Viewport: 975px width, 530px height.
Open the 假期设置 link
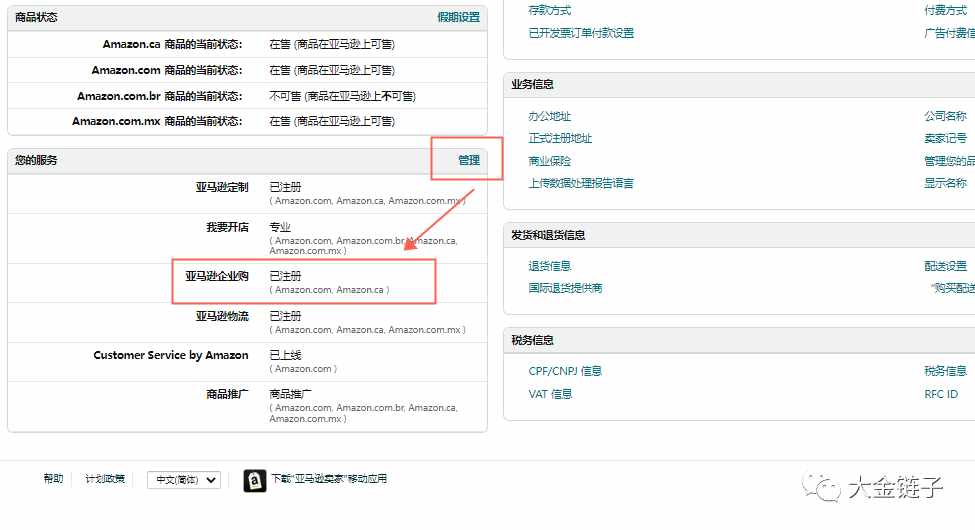point(458,17)
